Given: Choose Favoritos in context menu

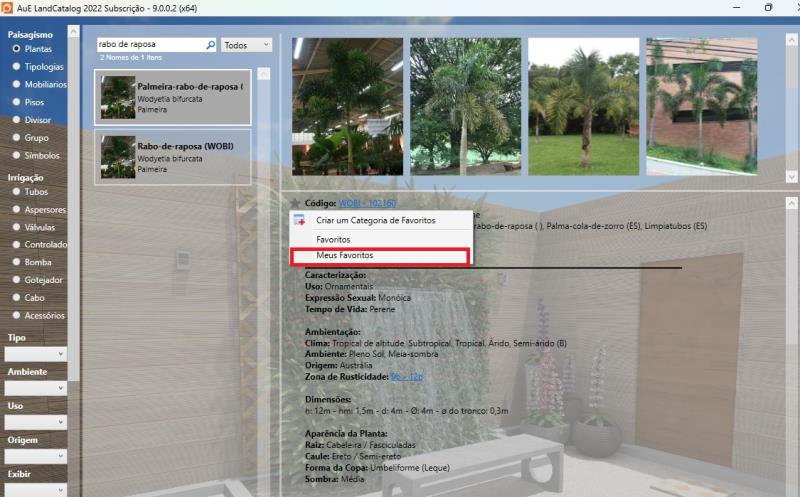Looking at the screenshot, I should 381,239.
